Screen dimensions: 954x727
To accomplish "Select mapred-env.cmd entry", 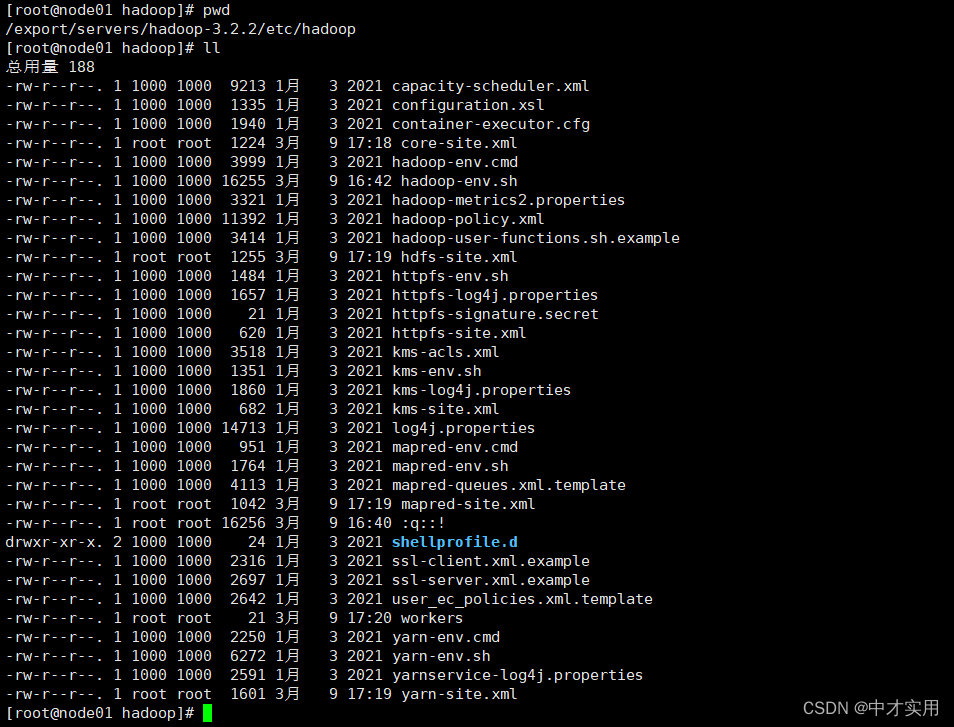I will 455,447.
